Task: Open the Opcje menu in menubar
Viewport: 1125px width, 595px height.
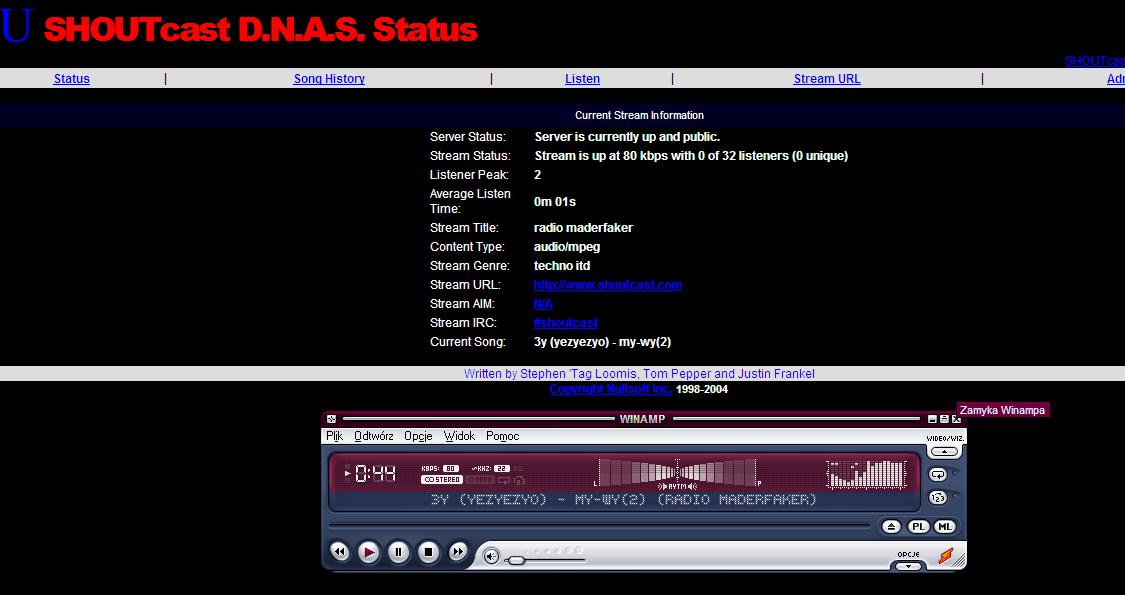Action: point(418,436)
